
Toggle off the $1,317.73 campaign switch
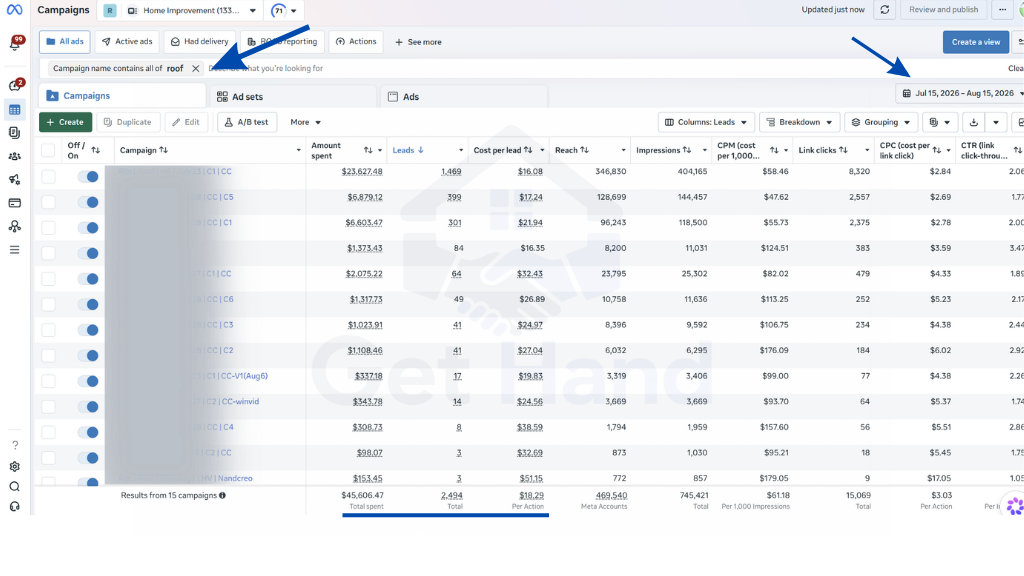click(x=88, y=304)
